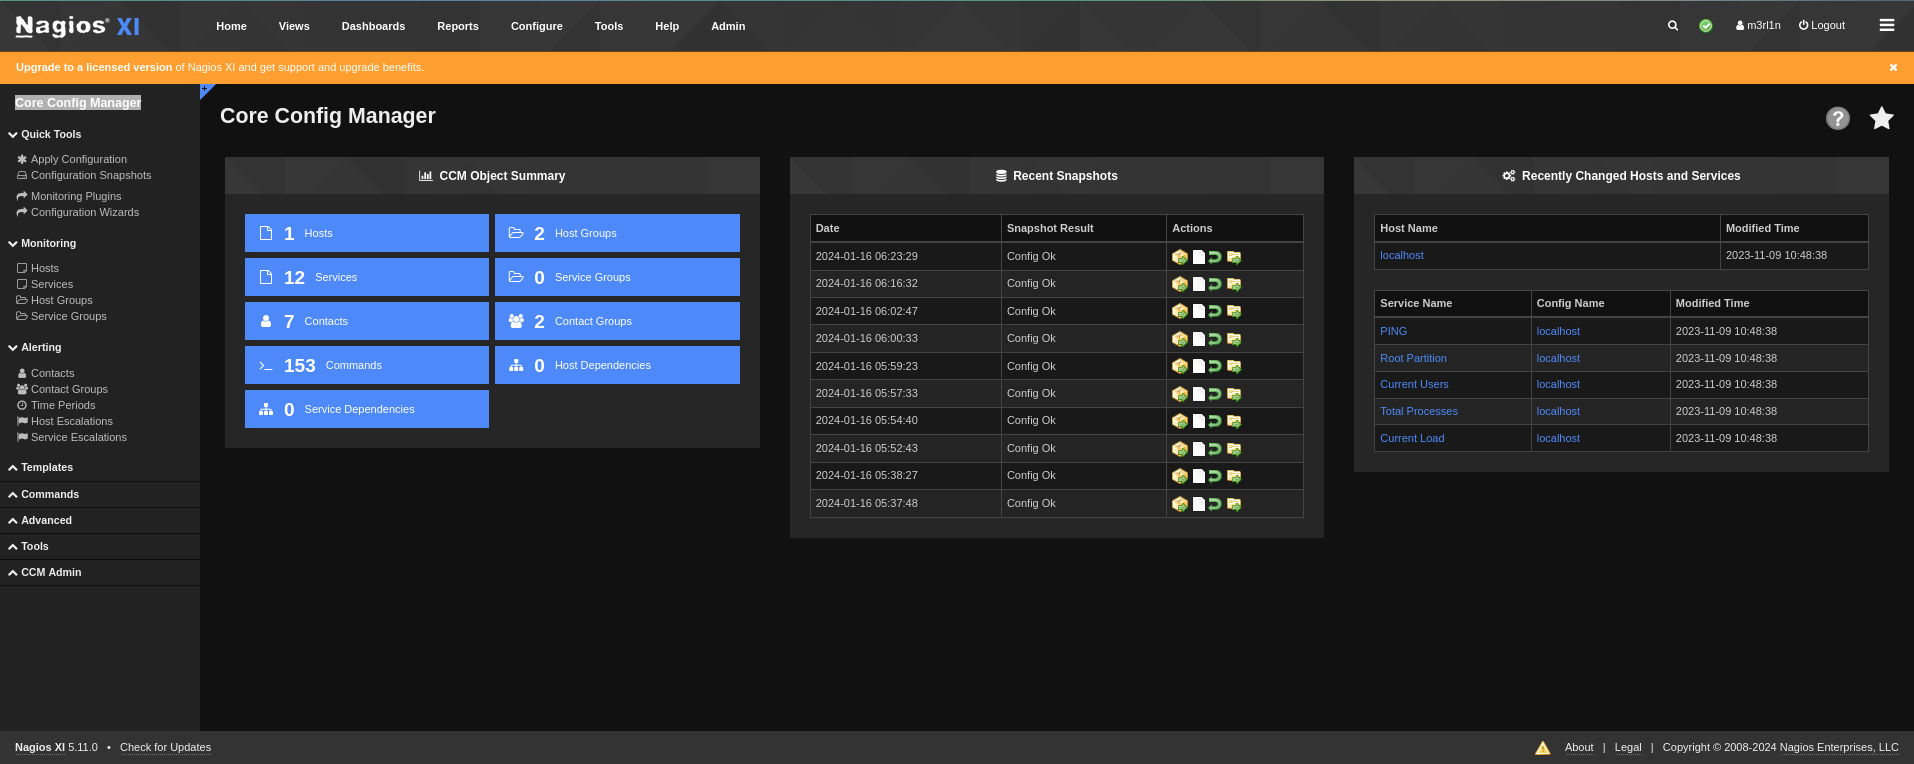Open the hamburger menu icon

[1887, 26]
